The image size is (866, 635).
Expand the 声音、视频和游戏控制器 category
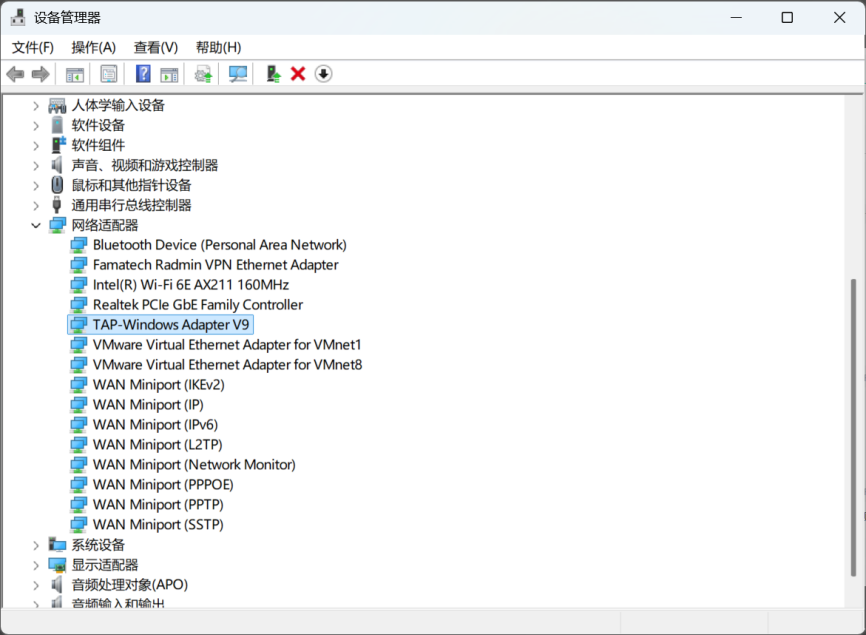coord(36,166)
